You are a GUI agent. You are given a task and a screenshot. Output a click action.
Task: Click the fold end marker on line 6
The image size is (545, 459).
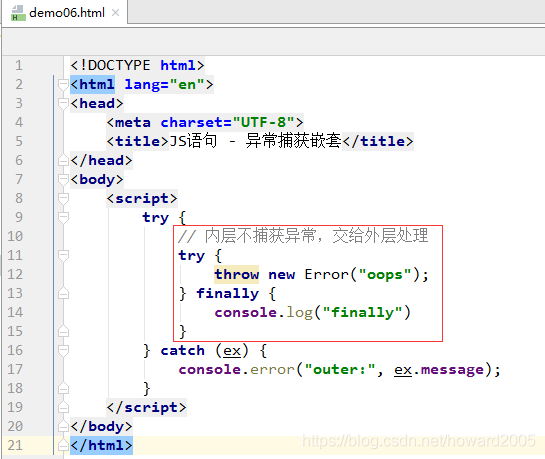(63, 161)
